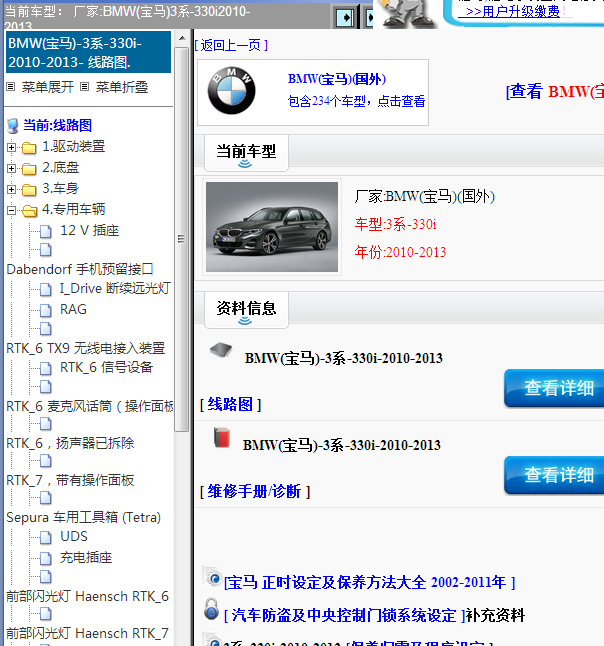604x646 pixels.
Task: Click 菜单展开 to expand all menus
Action: coord(48,87)
